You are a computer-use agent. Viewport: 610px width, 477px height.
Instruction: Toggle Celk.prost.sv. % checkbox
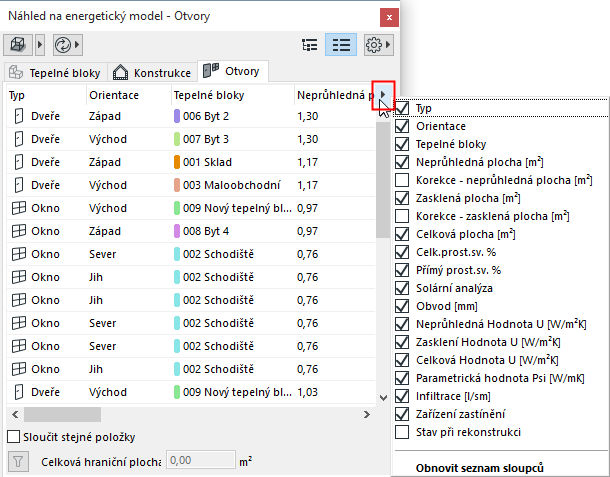402,252
